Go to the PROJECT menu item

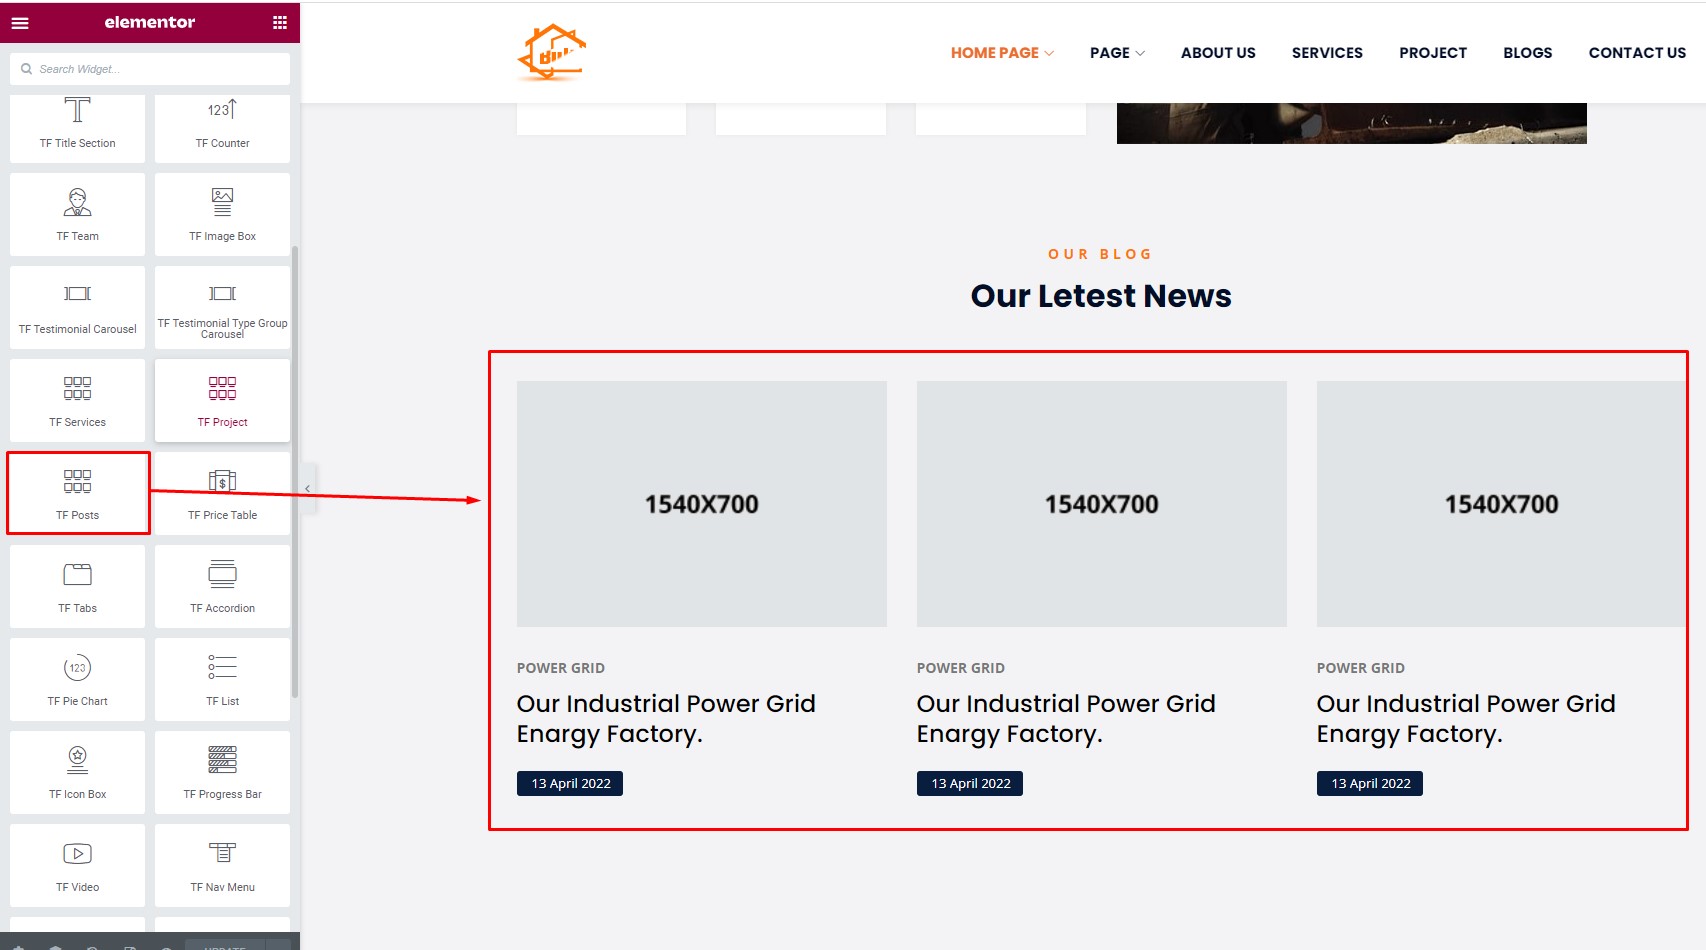tap(1433, 53)
